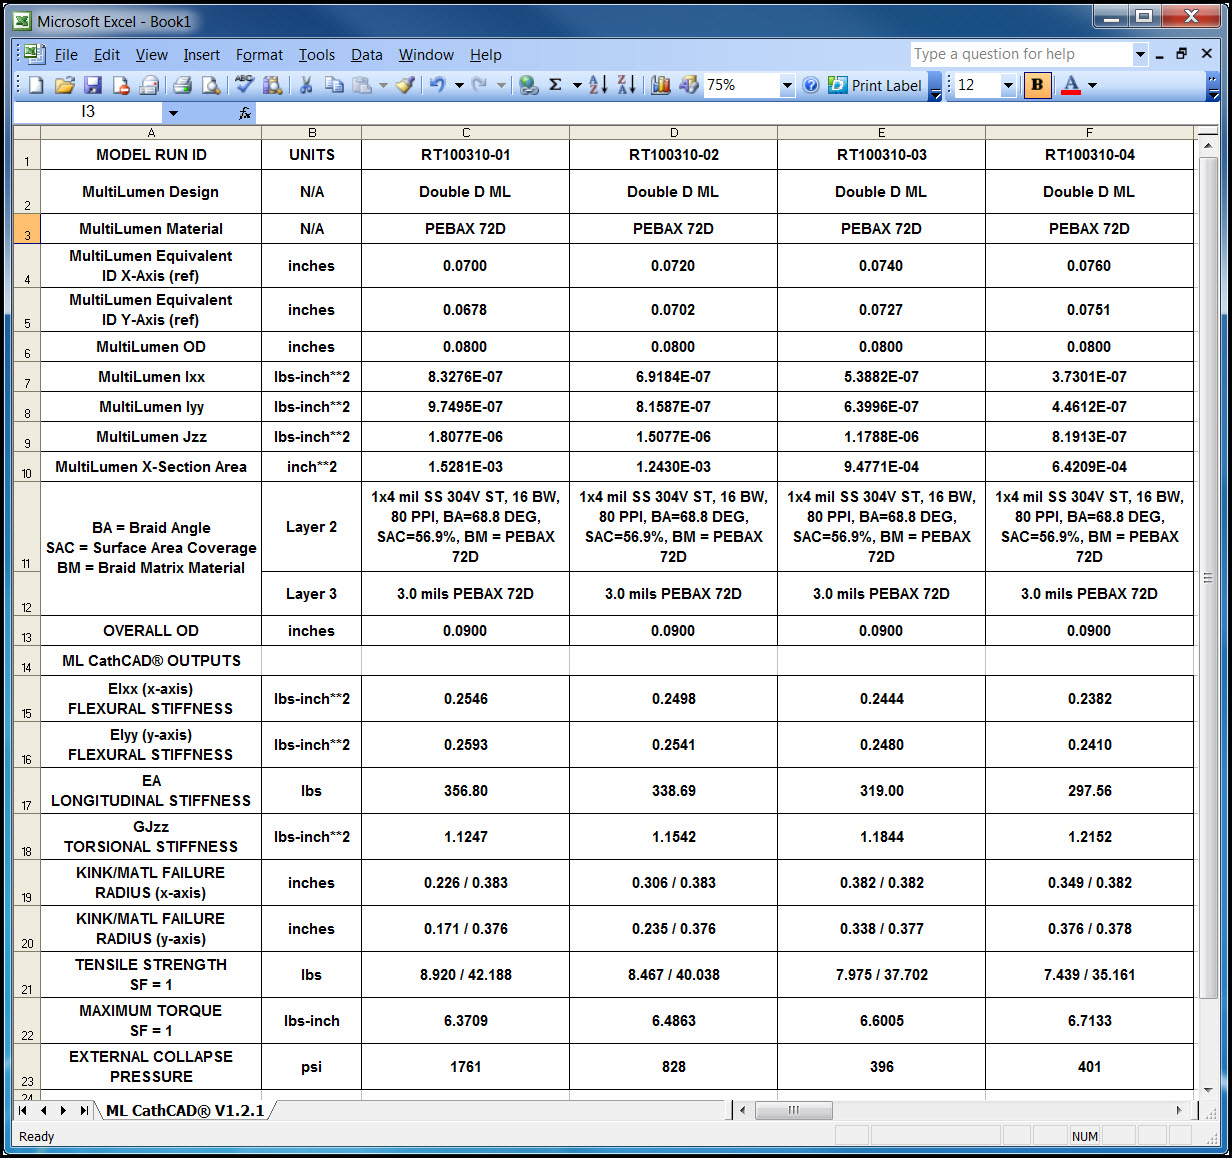Viewport: 1232px width, 1158px height.
Task: Select the EXTERNAL COLLAPSE PRESSURE value 1761
Action: pos(466,1067)
